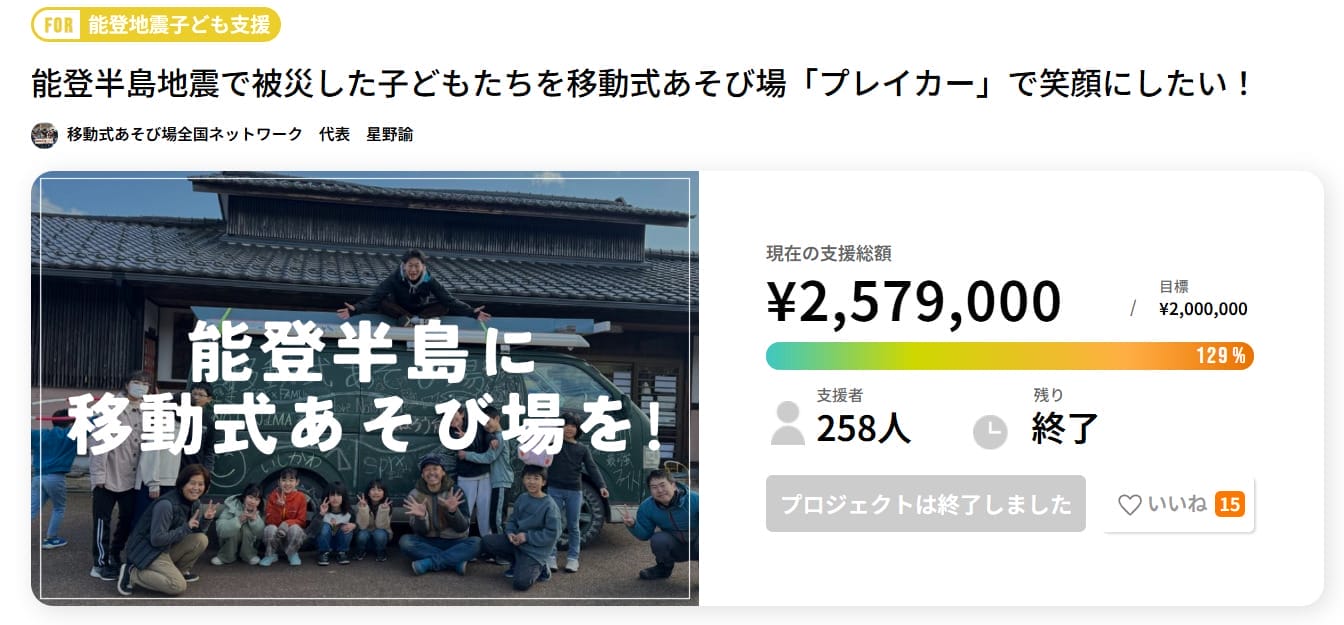The image size is (1344, 625).
Task: Click the organizer's round avatar icon
Action: (x=44, y=135)
